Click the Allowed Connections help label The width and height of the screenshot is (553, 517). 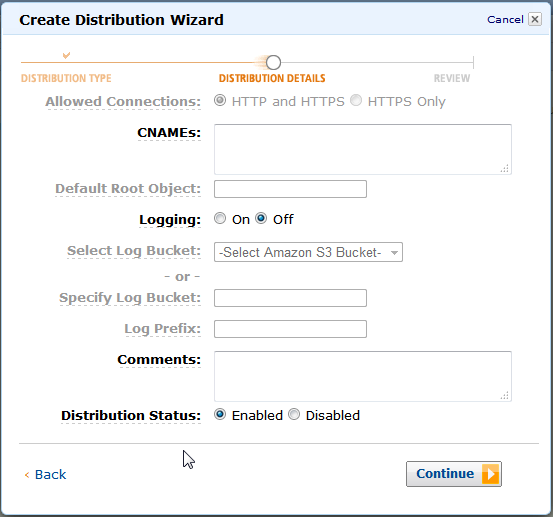pos(123,102)
